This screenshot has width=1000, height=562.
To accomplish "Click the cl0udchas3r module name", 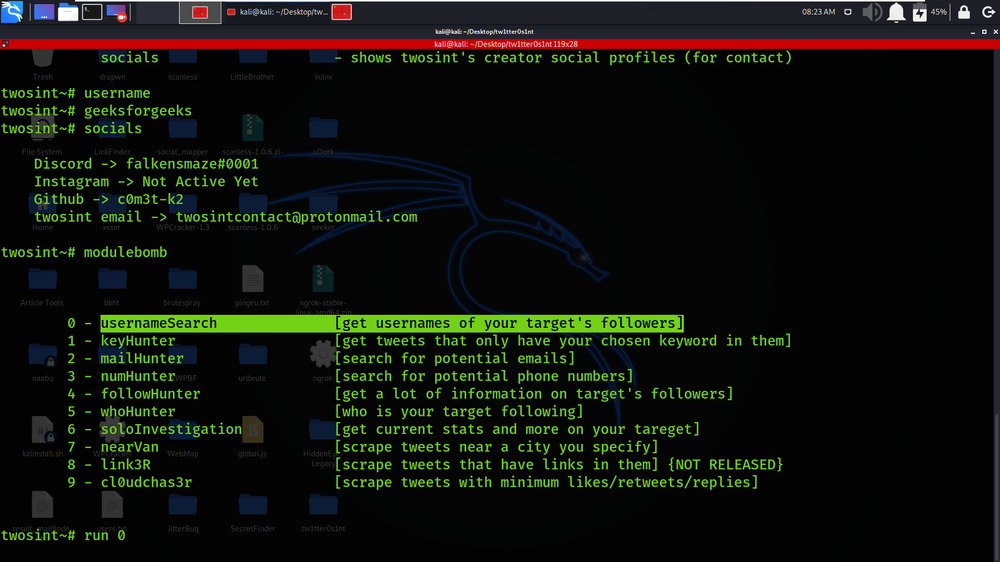I will [x=146, y=482].
